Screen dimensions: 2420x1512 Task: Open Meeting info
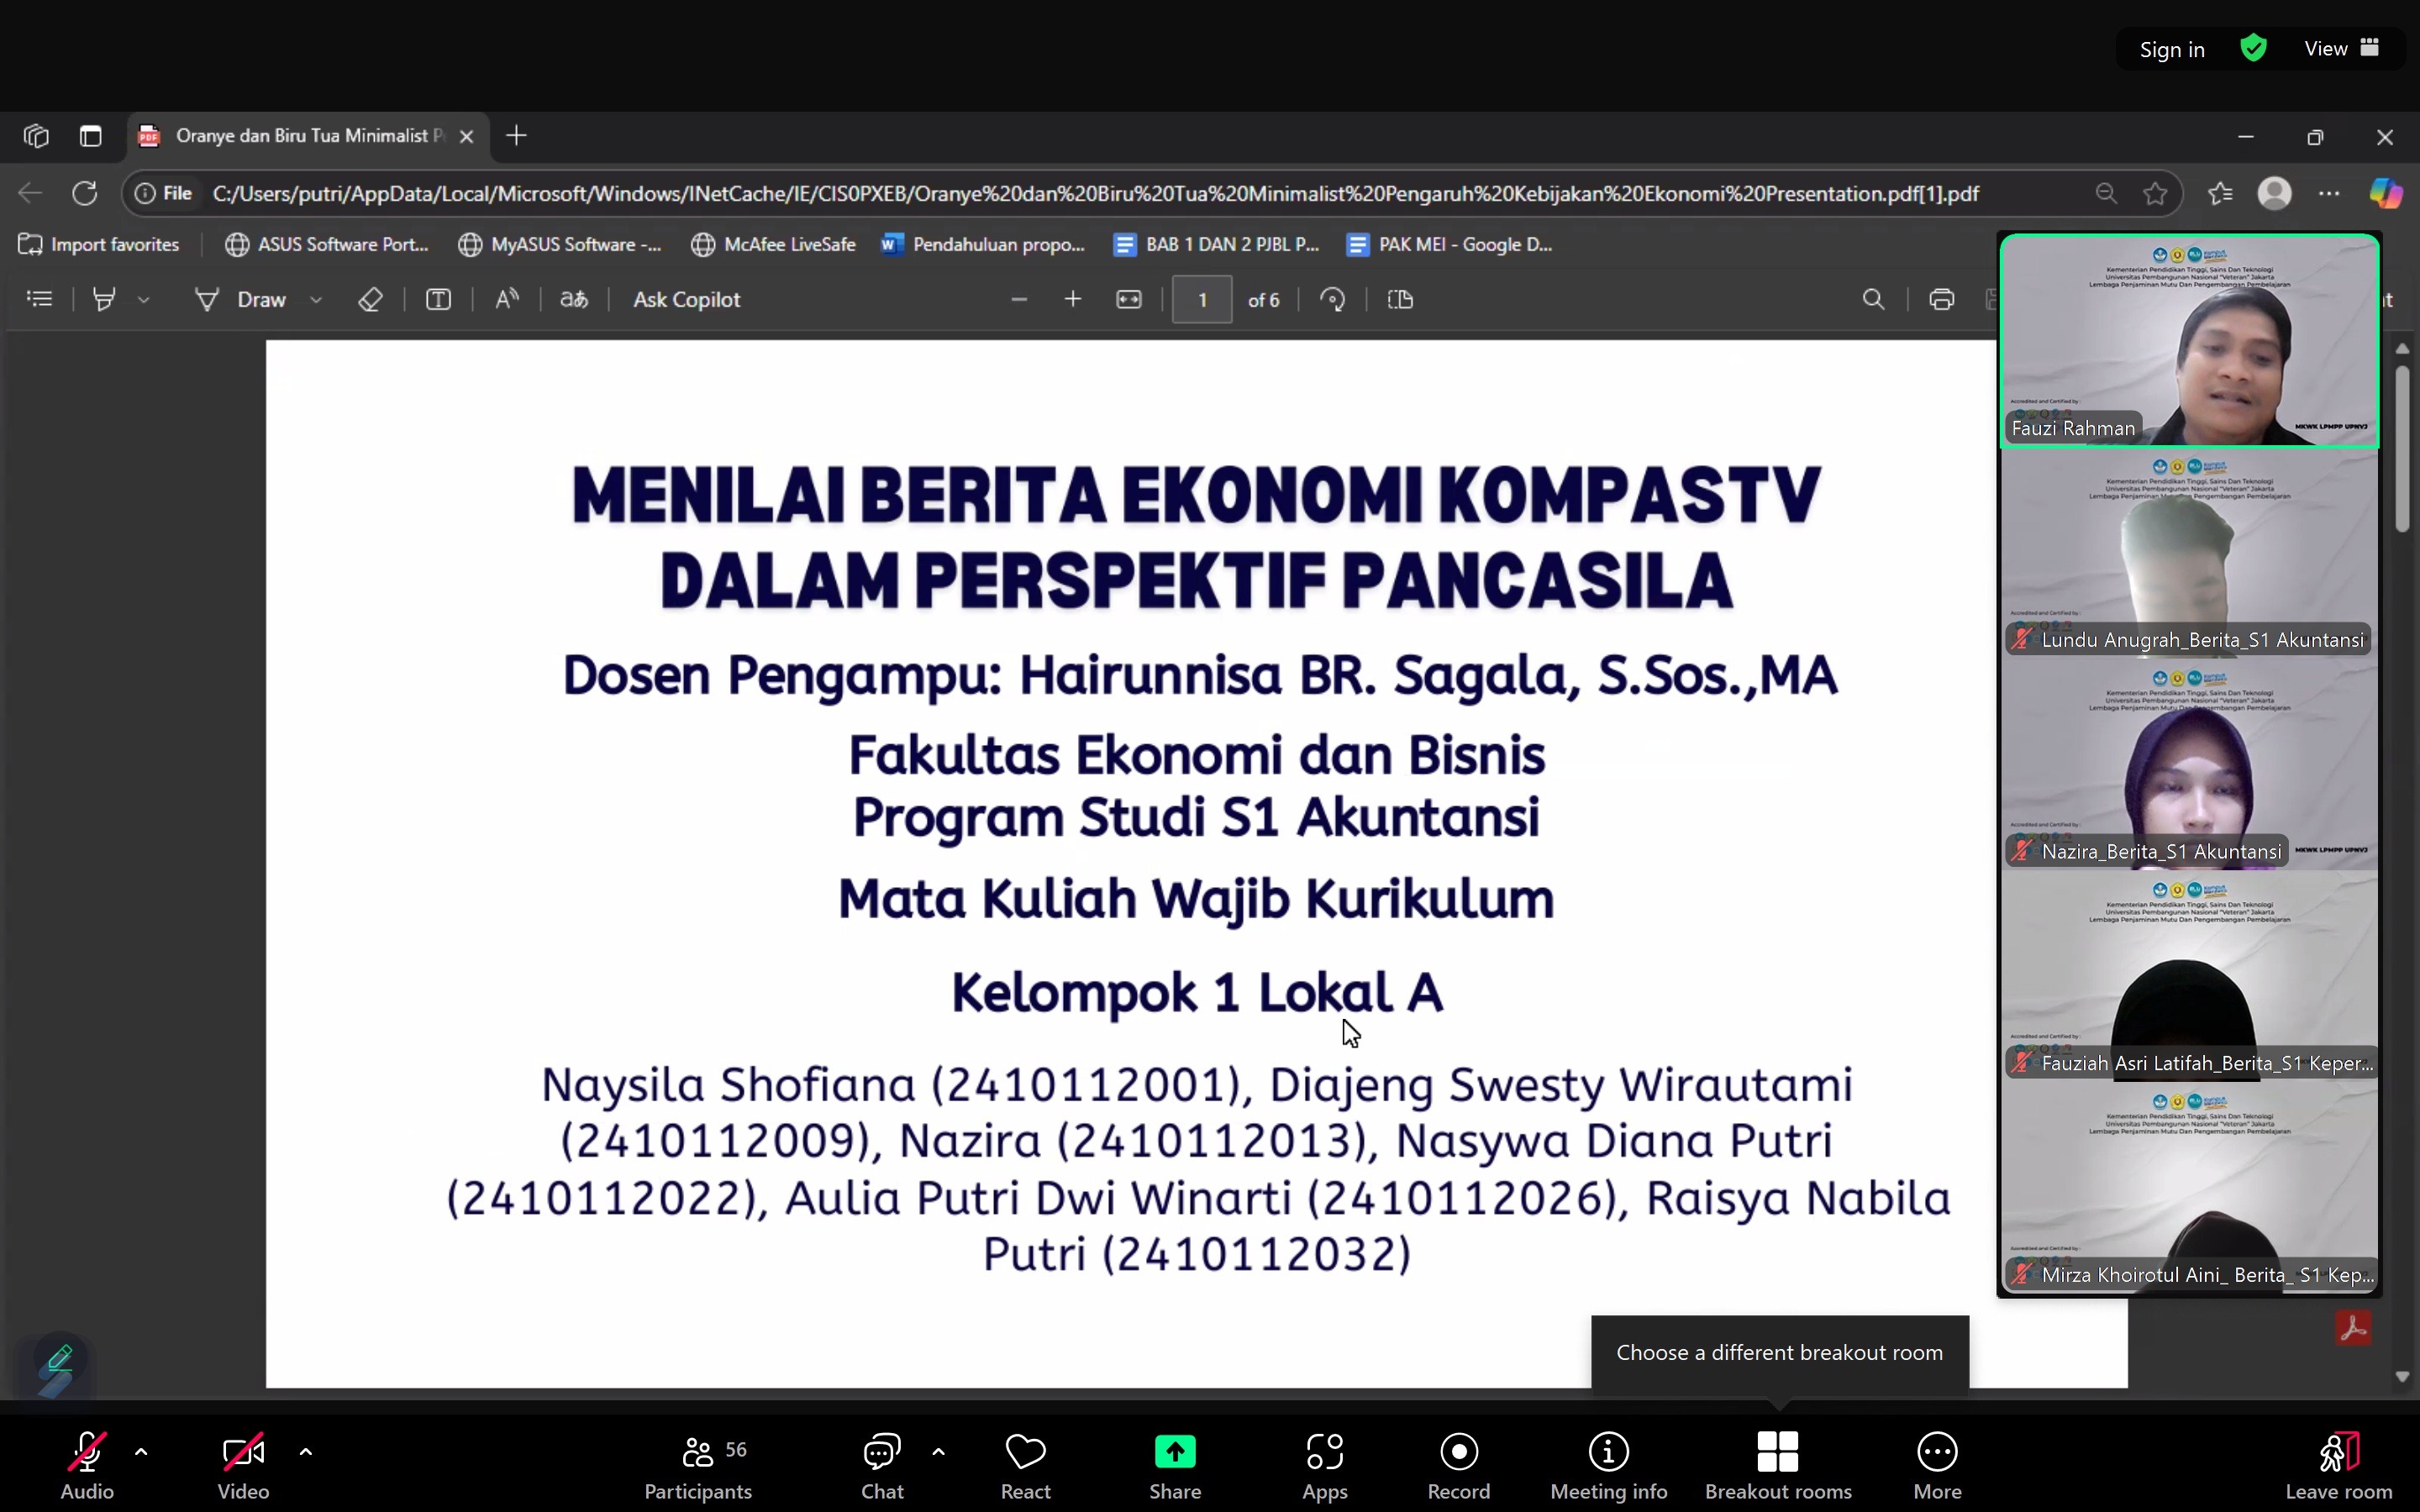pyautogui.click(x=1609, y=1466)
